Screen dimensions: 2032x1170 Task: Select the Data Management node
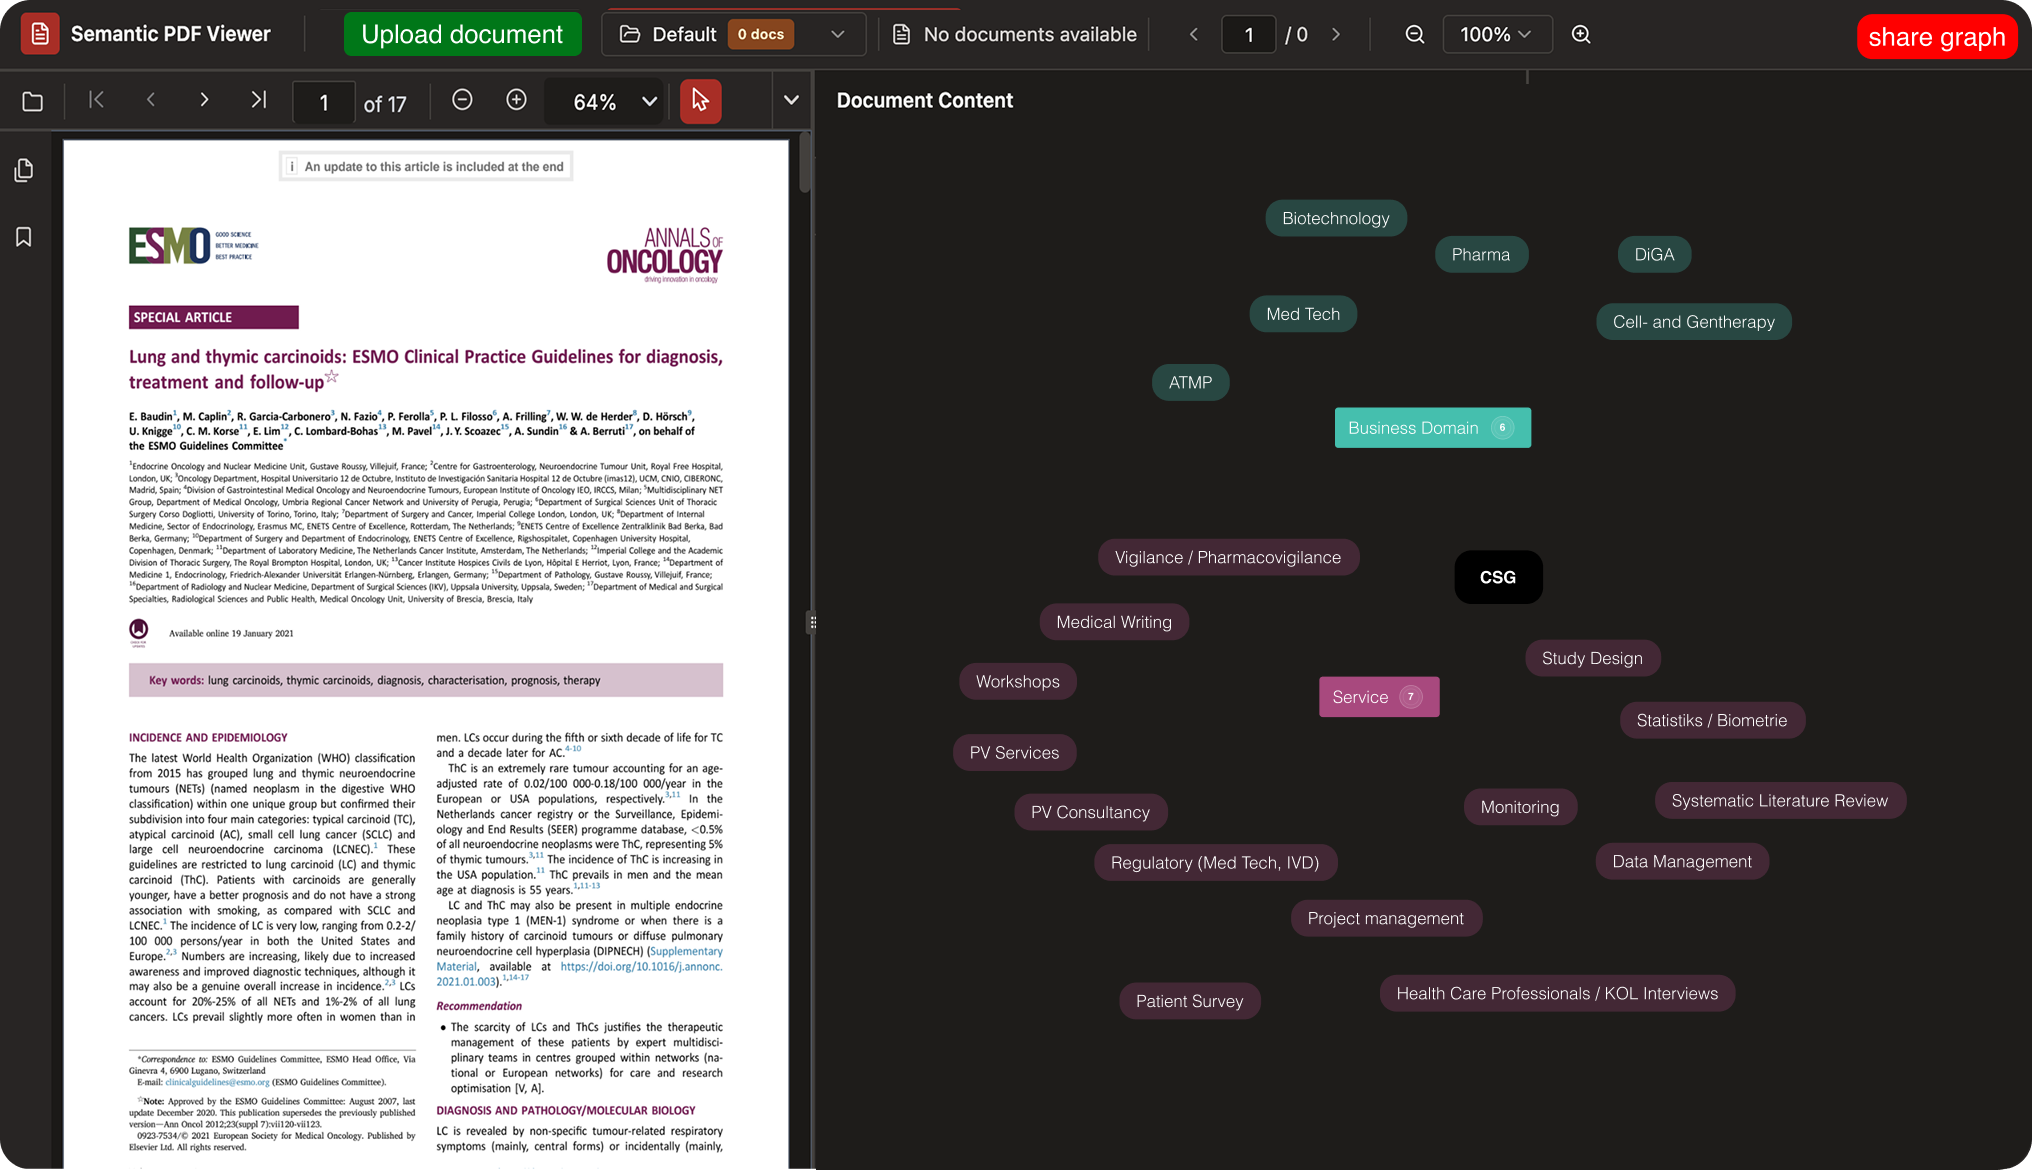tap(1682, 861)
